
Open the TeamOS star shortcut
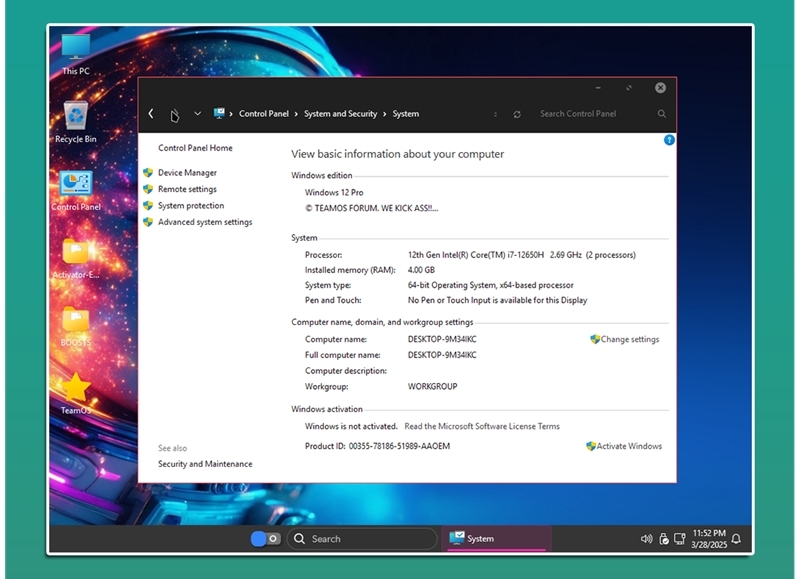76,393
